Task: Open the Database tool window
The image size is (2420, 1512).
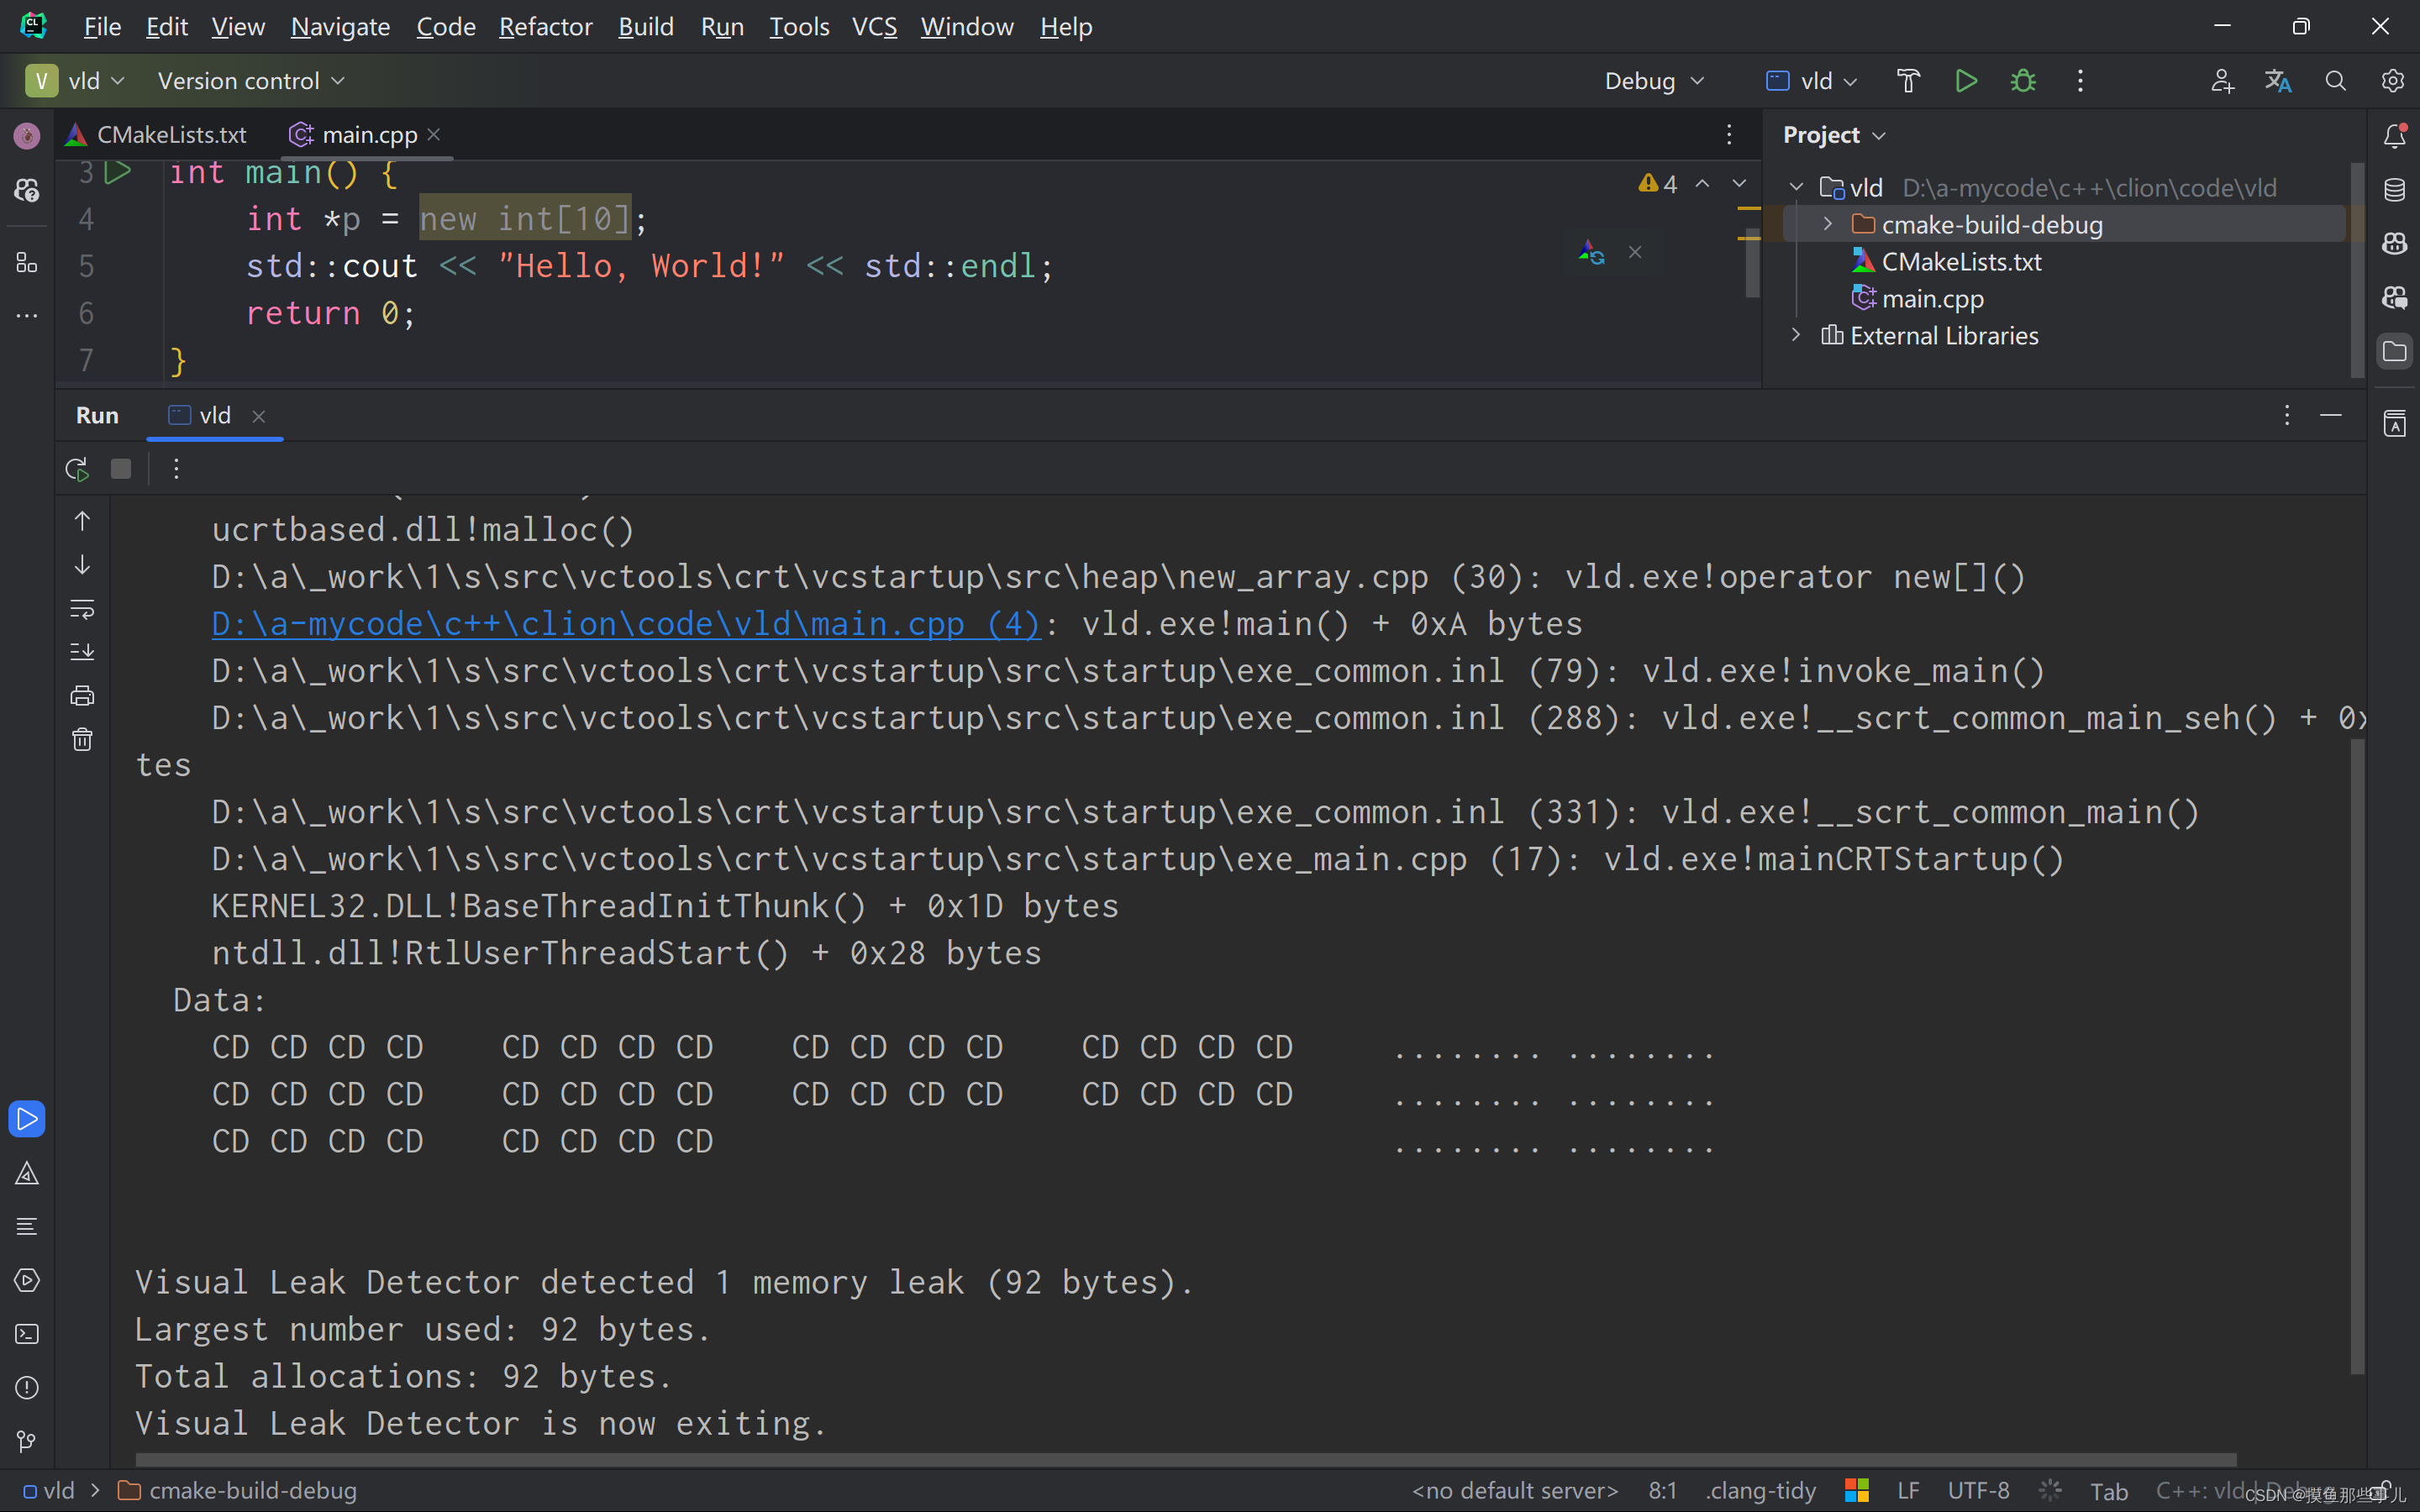Action: coord(2396,188)
